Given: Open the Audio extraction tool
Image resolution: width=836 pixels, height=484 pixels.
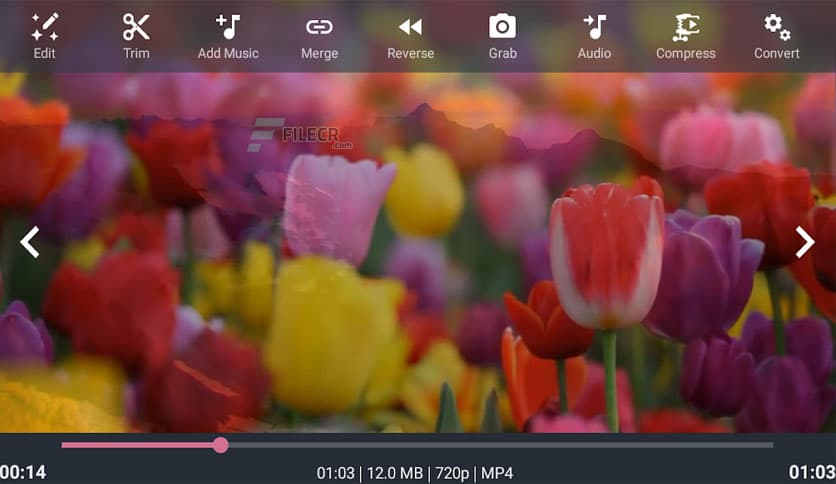Looking at the screenshot, I should pyautogui.click(x=594, y=36).
